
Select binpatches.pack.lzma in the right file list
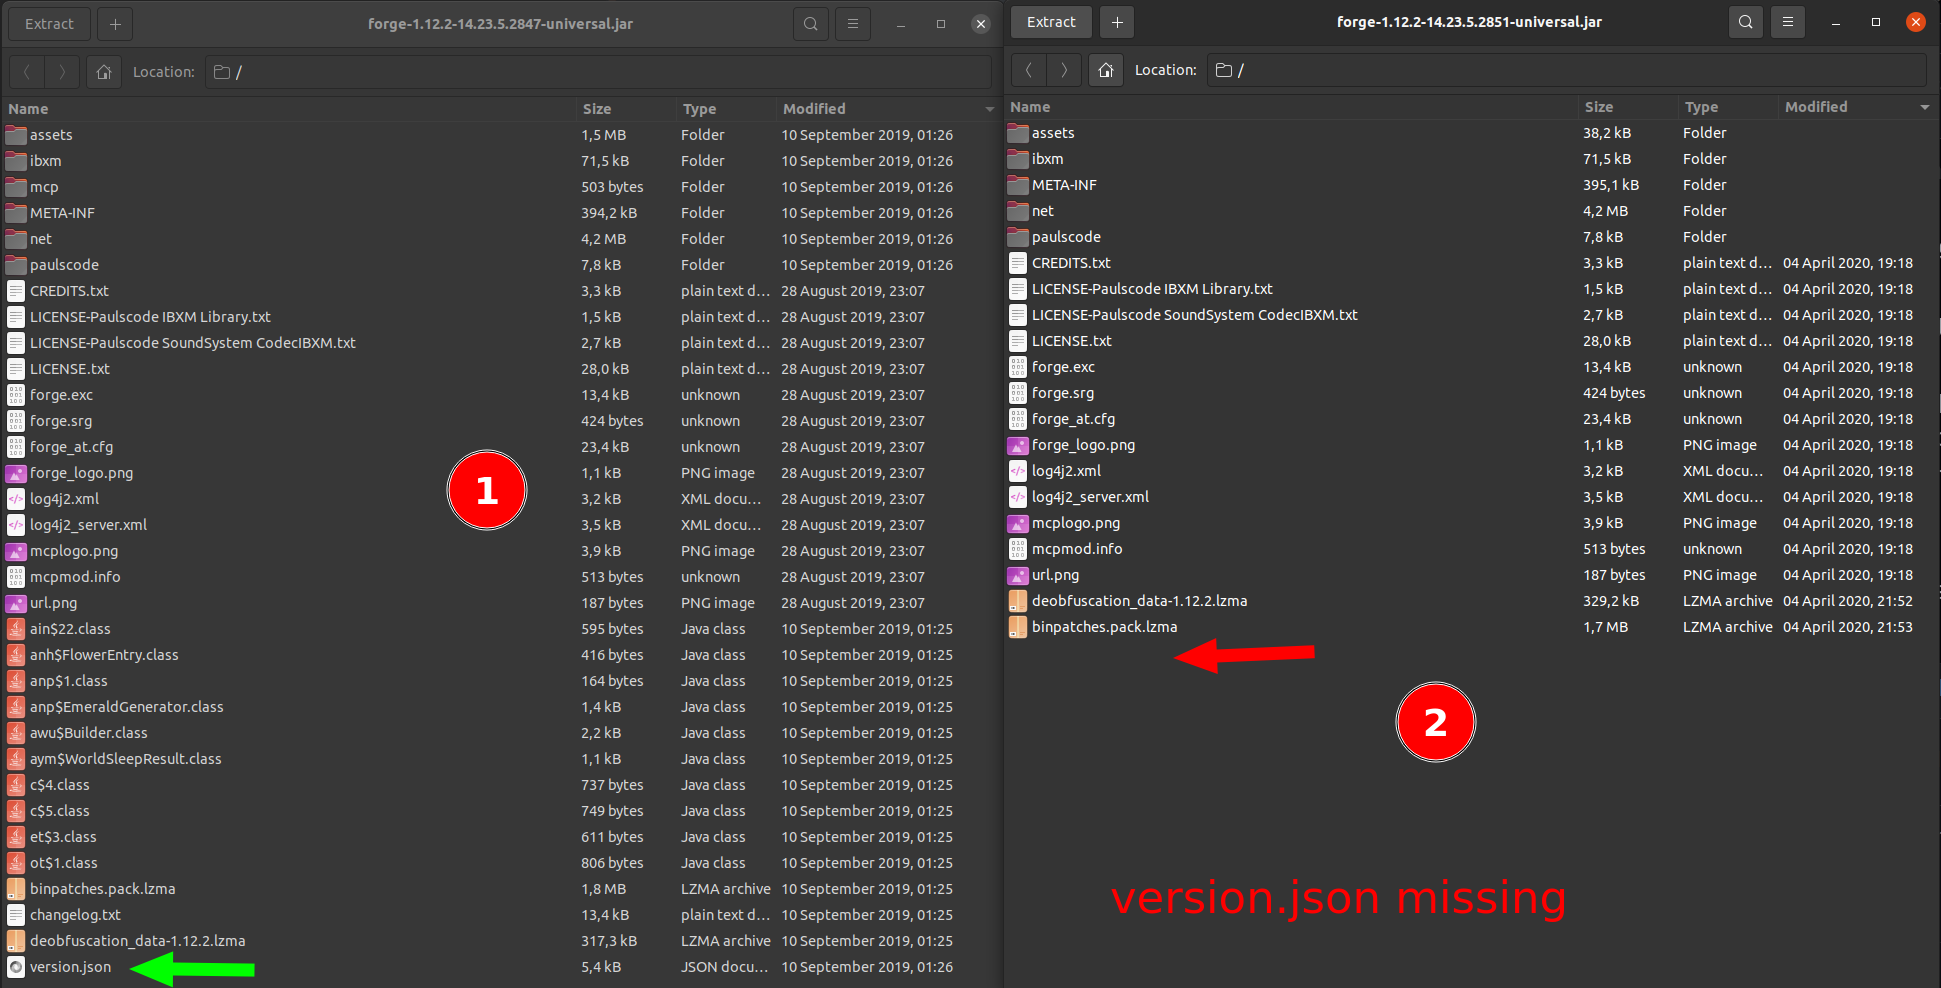(1103, 626)
